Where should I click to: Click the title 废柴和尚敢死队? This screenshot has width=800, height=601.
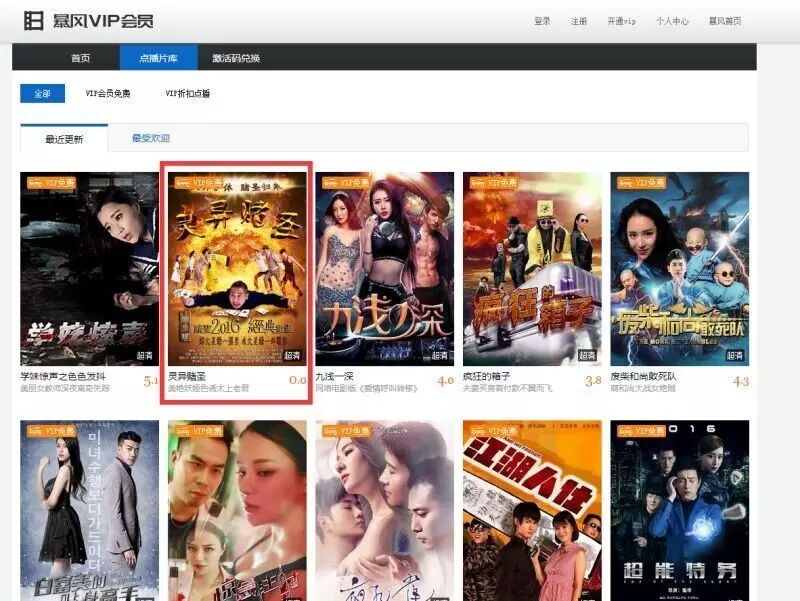coord(643,377)
